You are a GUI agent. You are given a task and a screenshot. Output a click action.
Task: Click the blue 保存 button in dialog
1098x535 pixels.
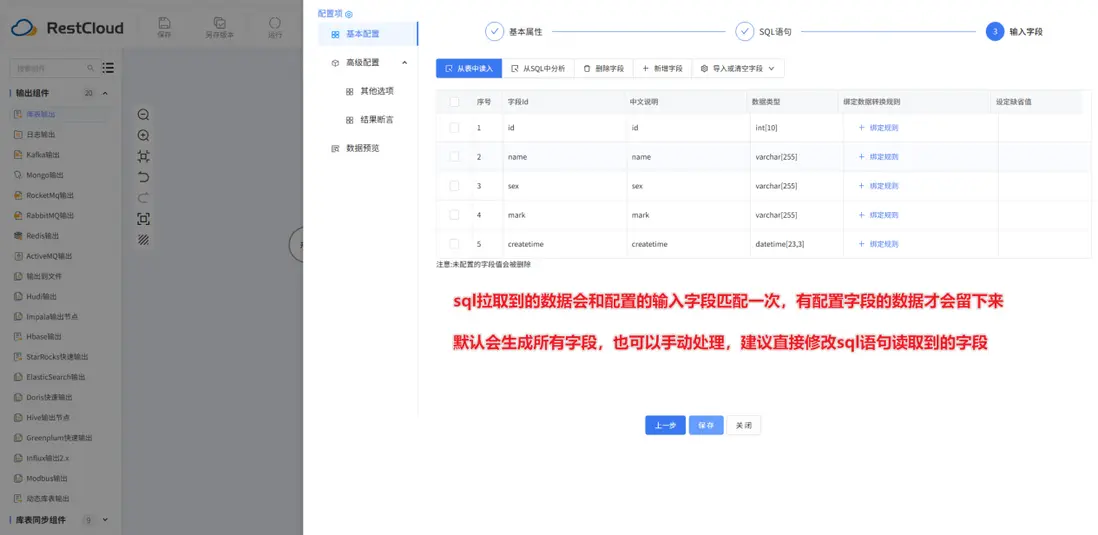click(706, 425)
